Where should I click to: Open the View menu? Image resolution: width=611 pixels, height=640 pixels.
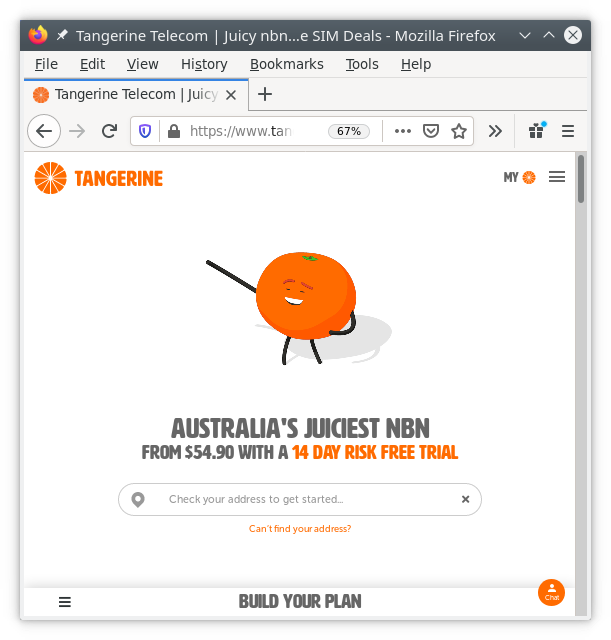[x=142, y=64]
